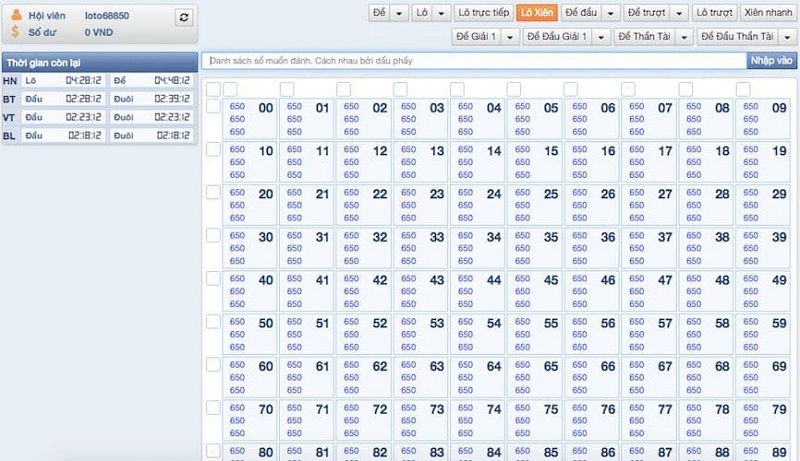800x461 pixels.
Task: Check the row checkbox beside number 70
Action: (x=213, y=408)
